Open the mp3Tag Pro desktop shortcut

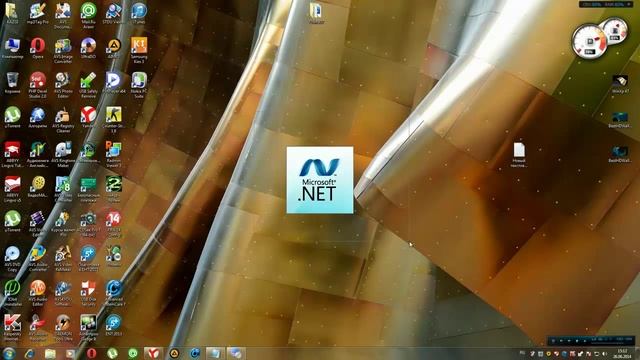coord(38,13)
